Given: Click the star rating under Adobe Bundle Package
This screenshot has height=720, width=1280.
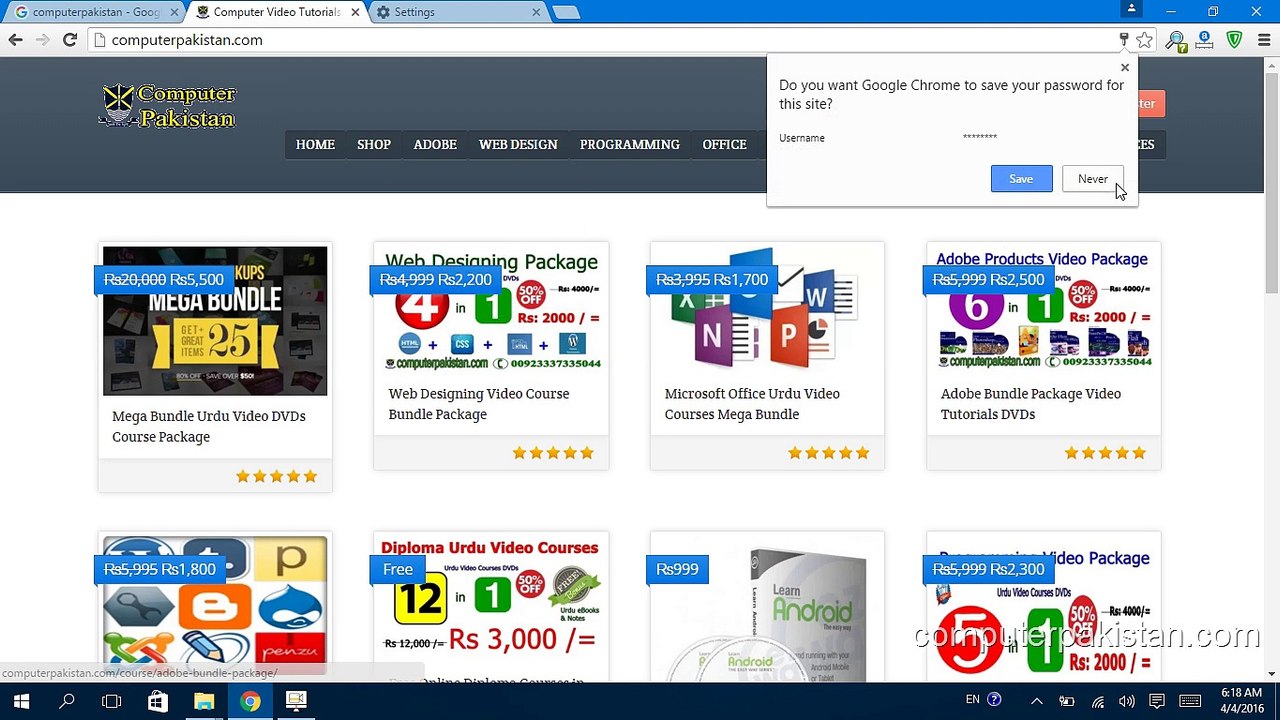Looking at the screenshot, I should tap(1105, 453).
